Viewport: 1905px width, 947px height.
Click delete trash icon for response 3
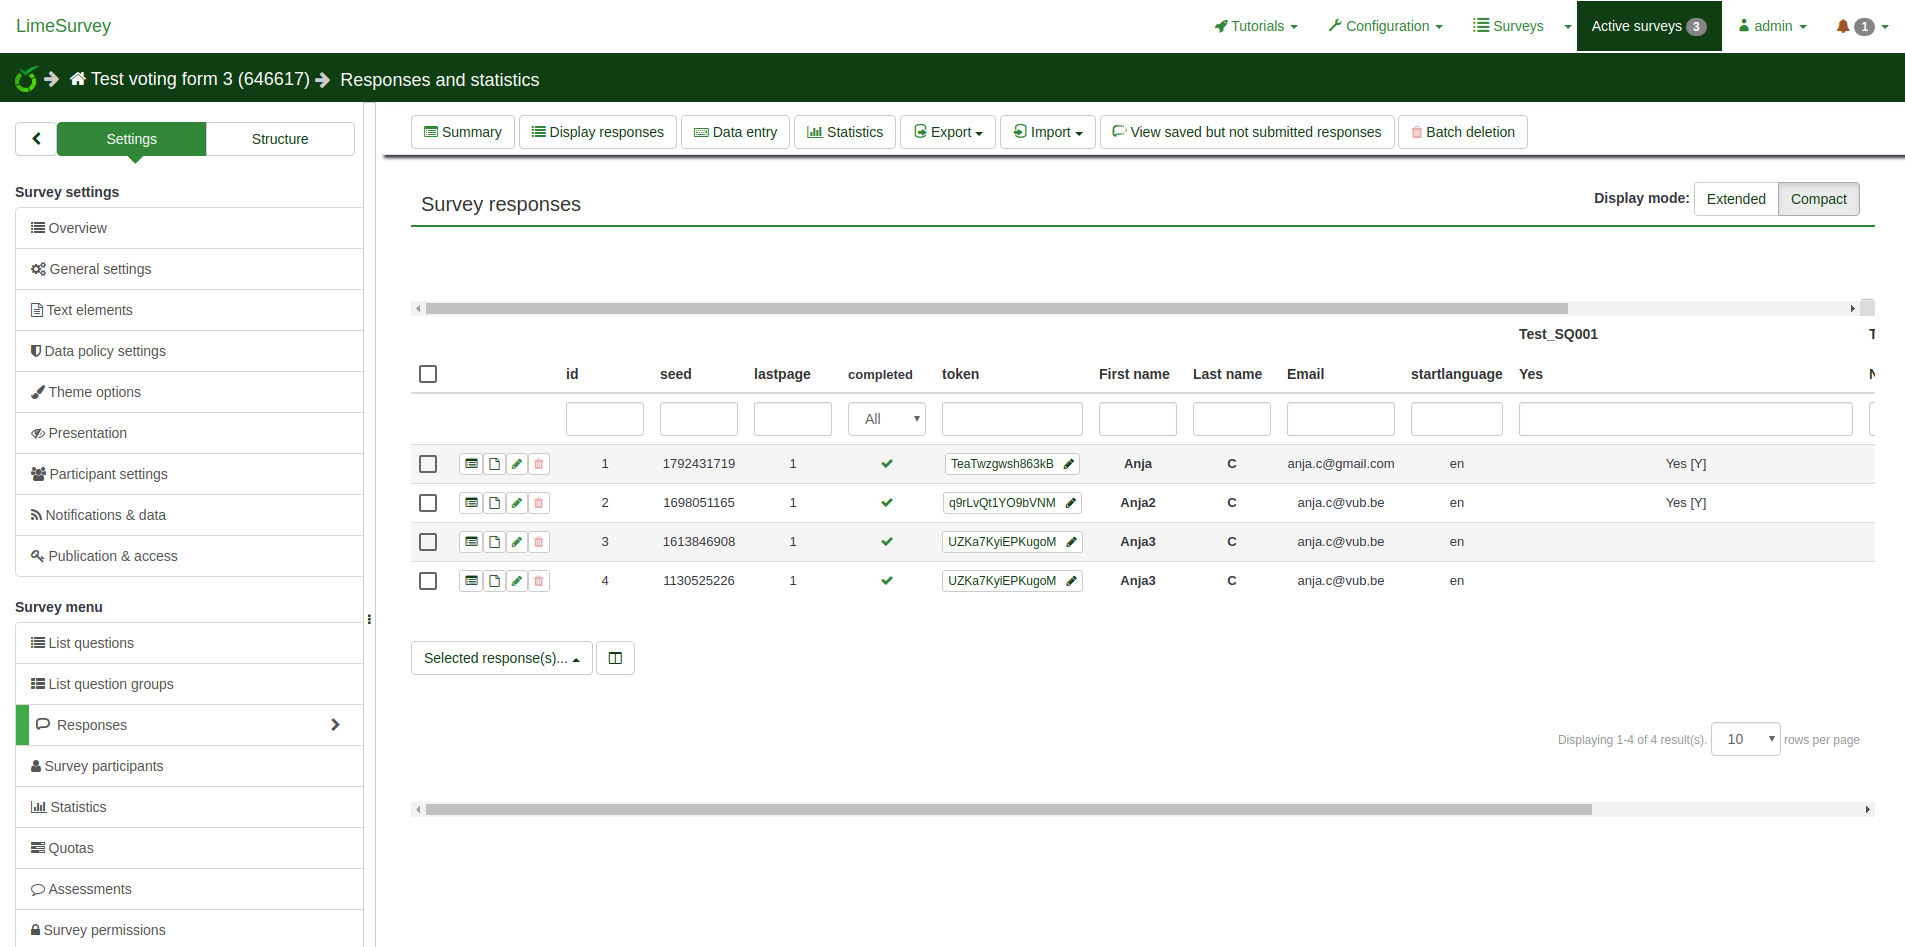point(539,542)
